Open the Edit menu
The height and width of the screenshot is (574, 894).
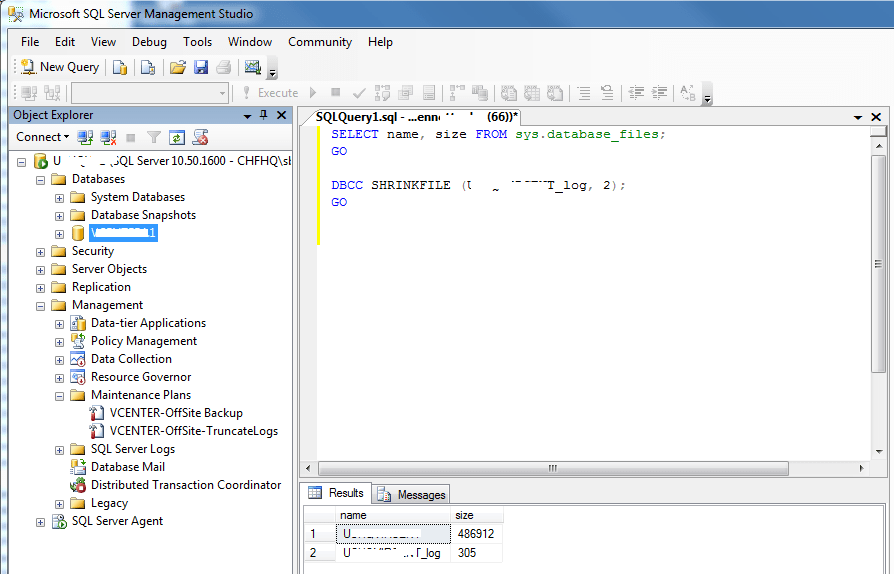tap(65, 42)
